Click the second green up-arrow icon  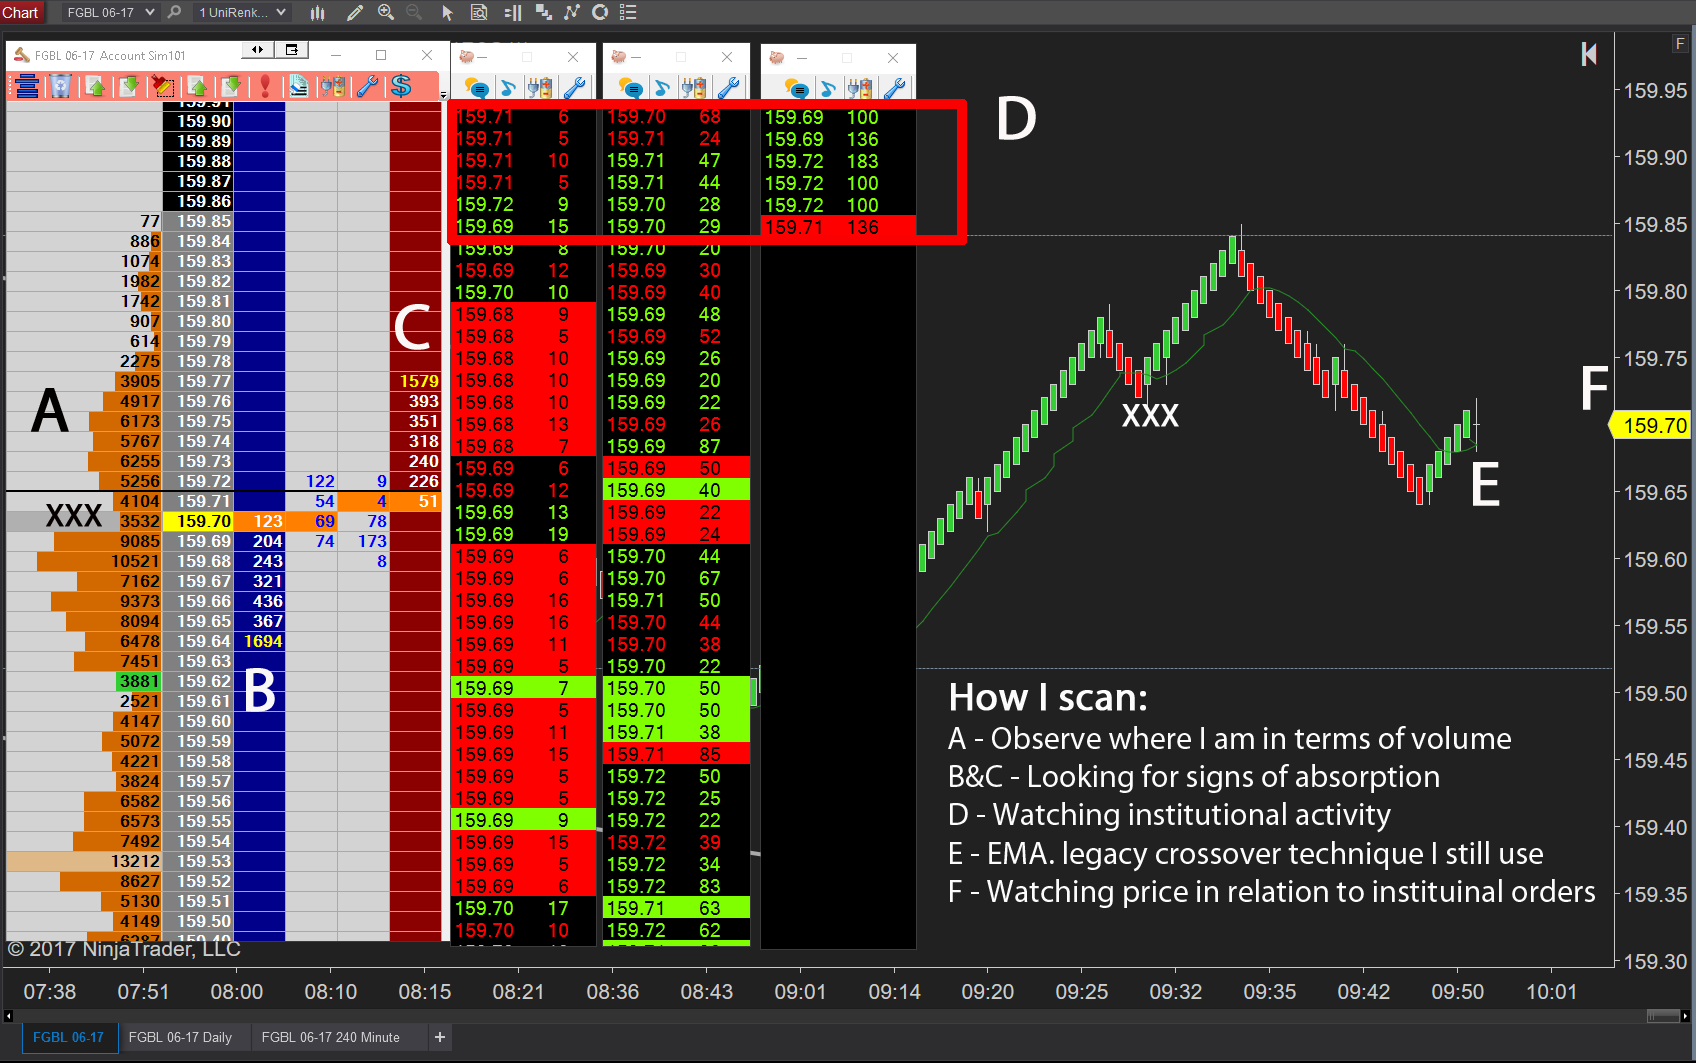pos(197,86)
